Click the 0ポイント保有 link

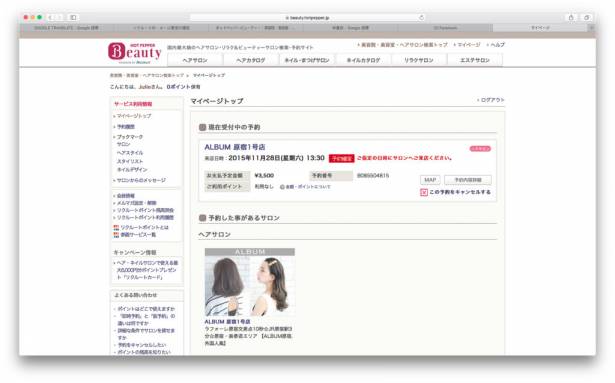tap(184, 87)
